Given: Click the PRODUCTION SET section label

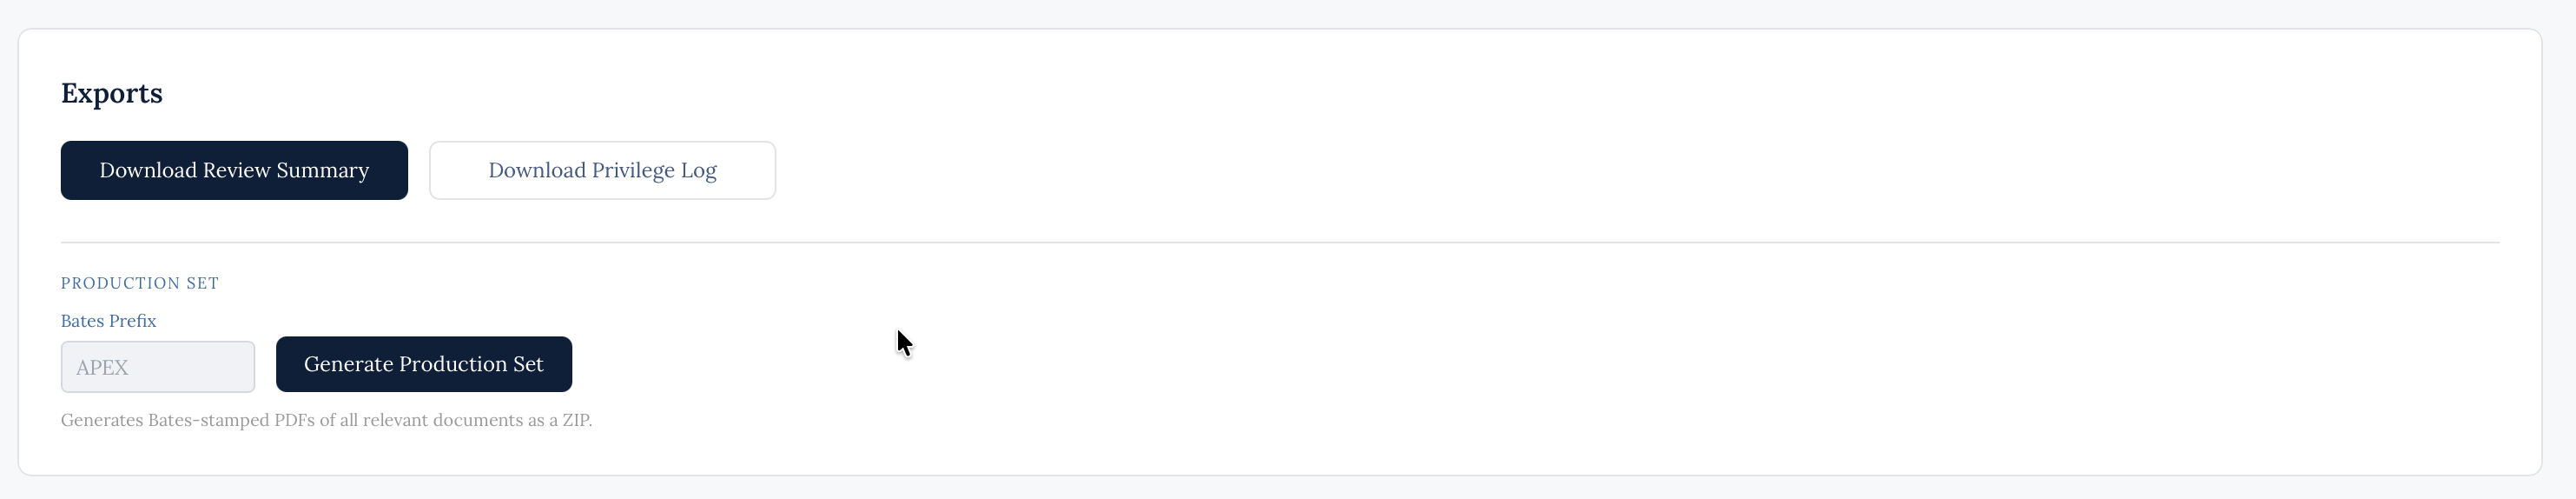Looking at the screenshot, I should pyautogui.click(x=140, y=283).
